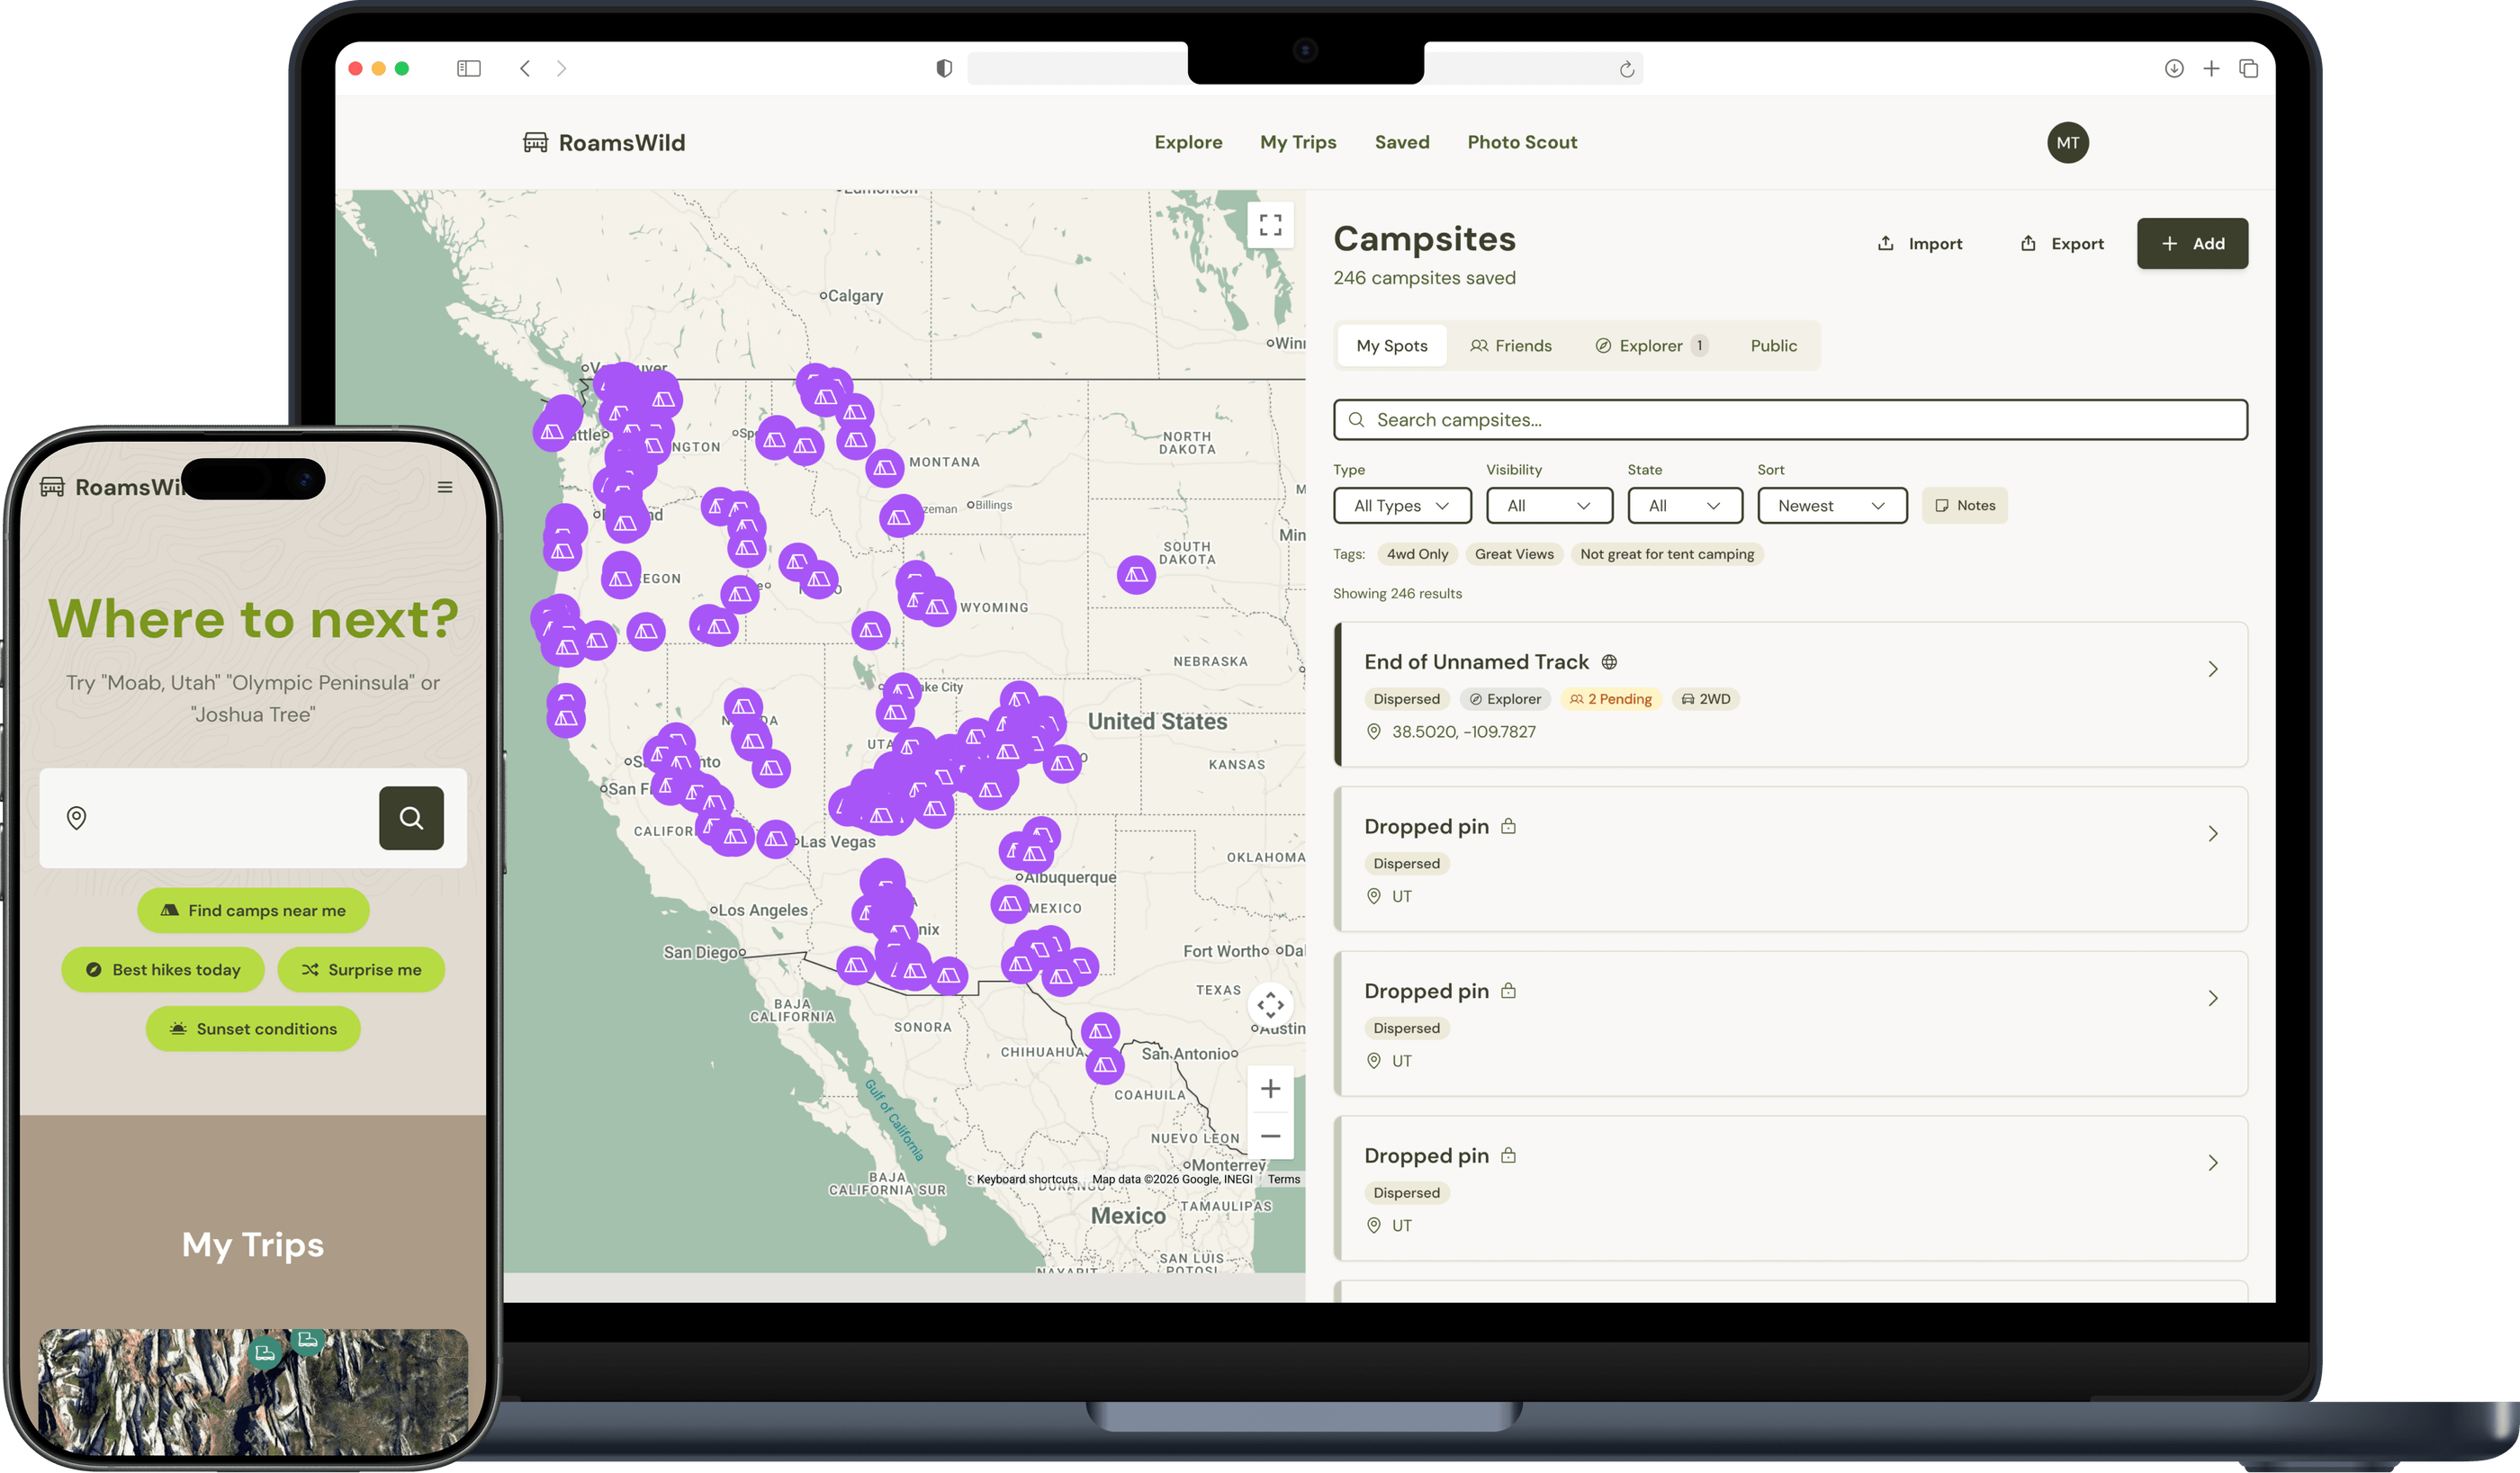The height and width of the screenshot is (1473, 2520).
Task: Click the Search campsites field
Action: click(1790, 420)
